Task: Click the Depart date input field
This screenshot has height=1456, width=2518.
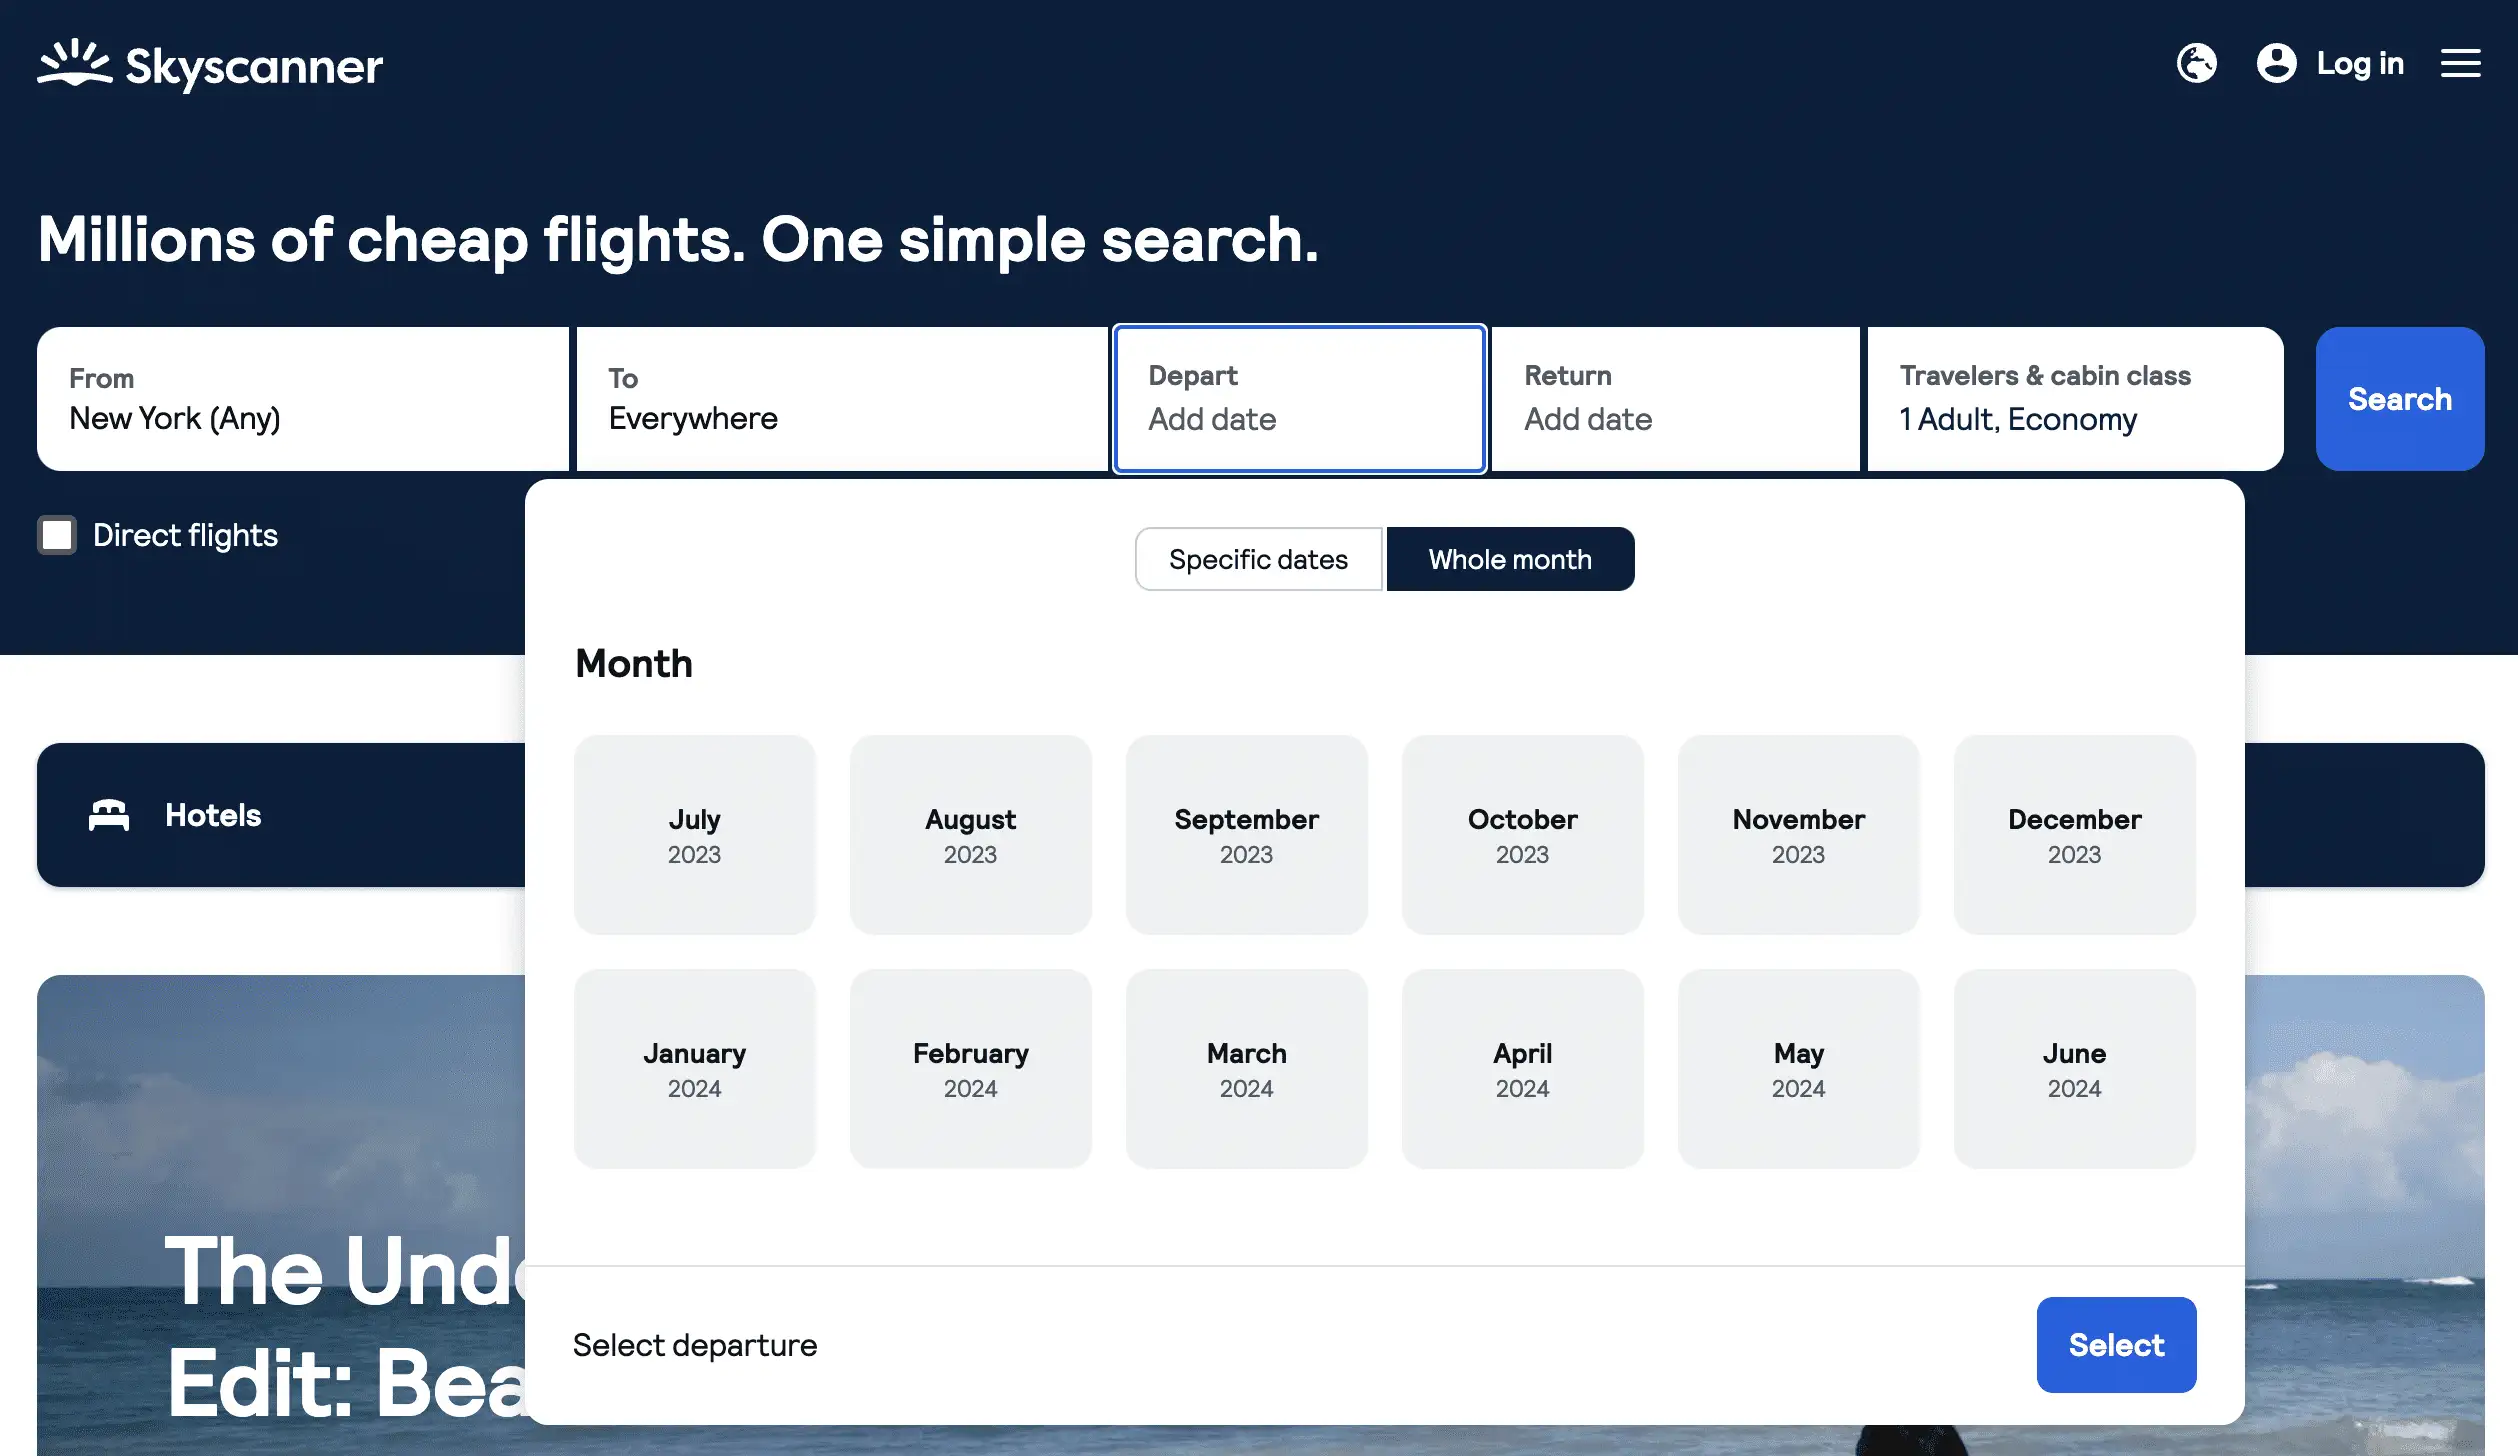Action: [x=1298, y=399]
